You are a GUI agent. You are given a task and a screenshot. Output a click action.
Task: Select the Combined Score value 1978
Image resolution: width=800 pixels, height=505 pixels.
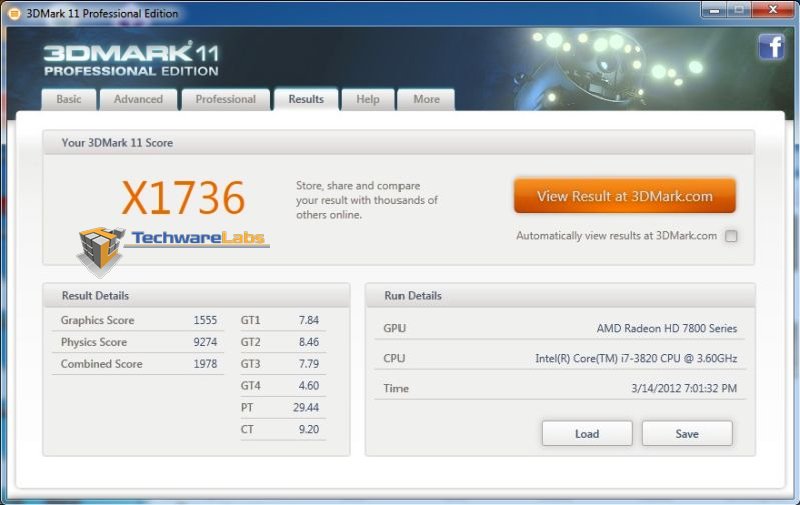(x=205, y=364)
